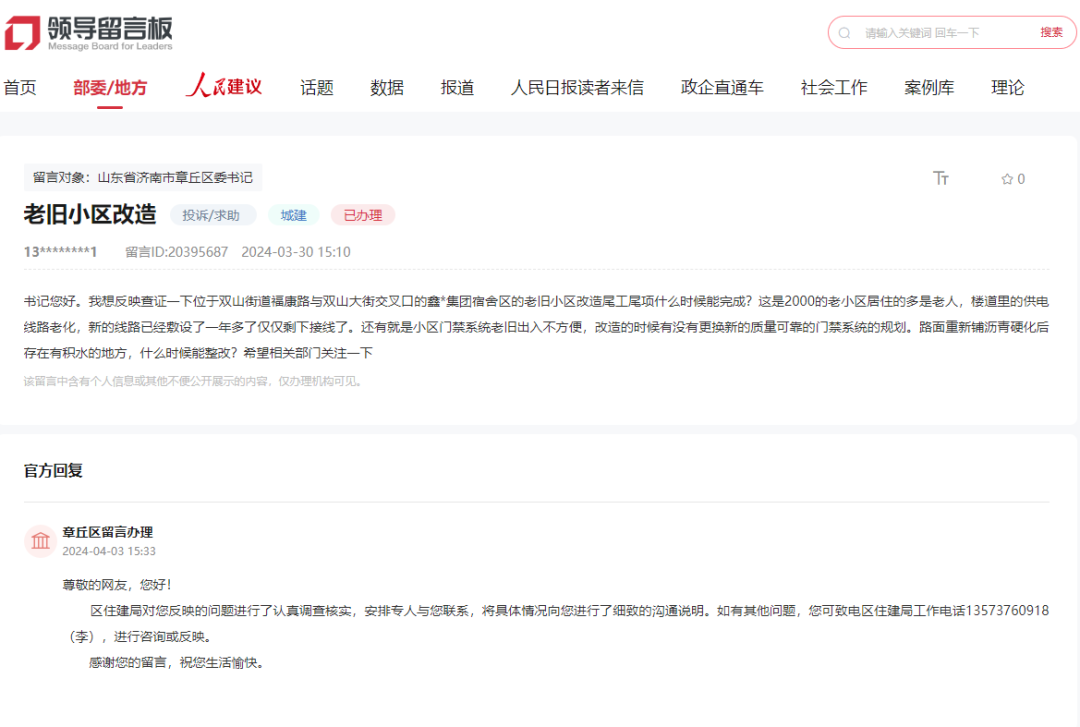Click the search magnifier icon
Screen dimensions: 1080x727
844,33
